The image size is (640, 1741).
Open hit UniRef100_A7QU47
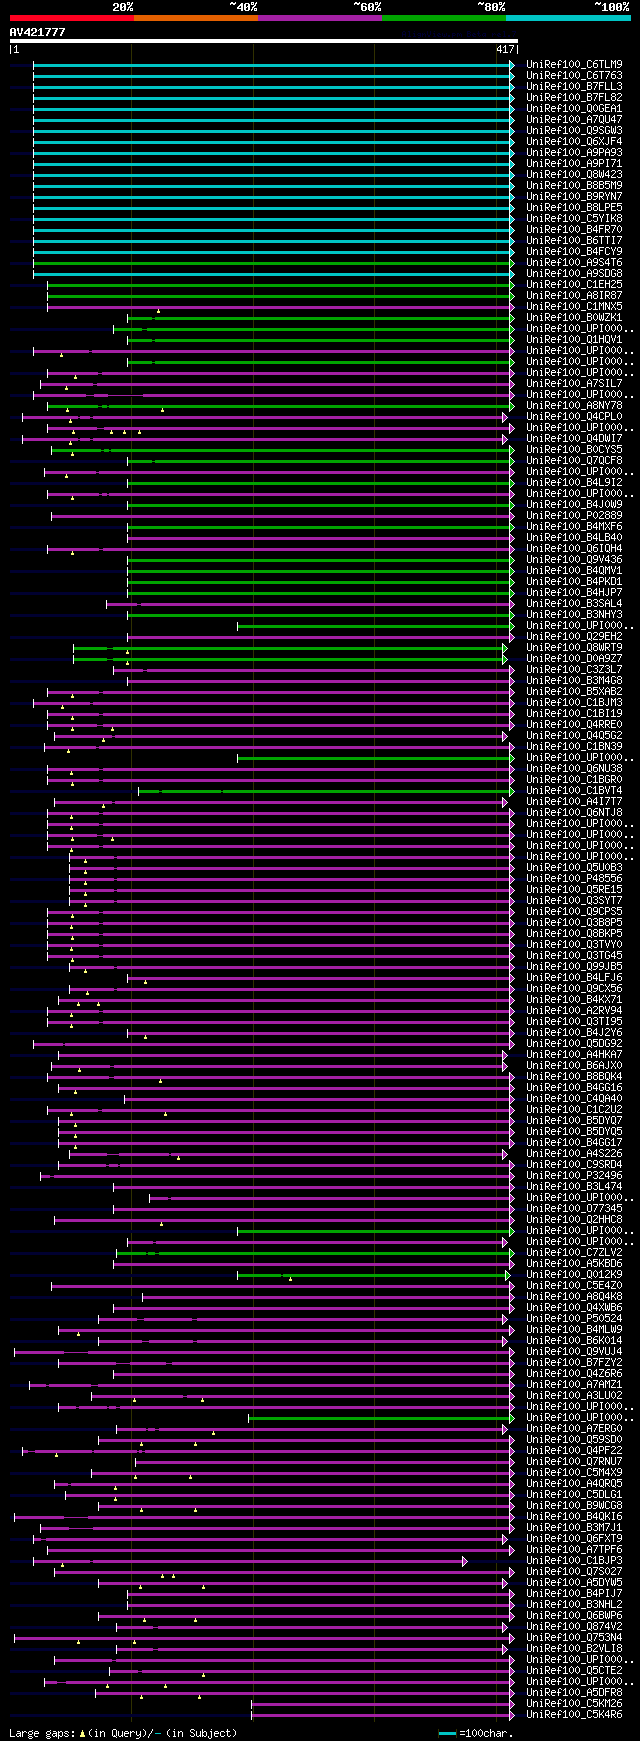574,120
